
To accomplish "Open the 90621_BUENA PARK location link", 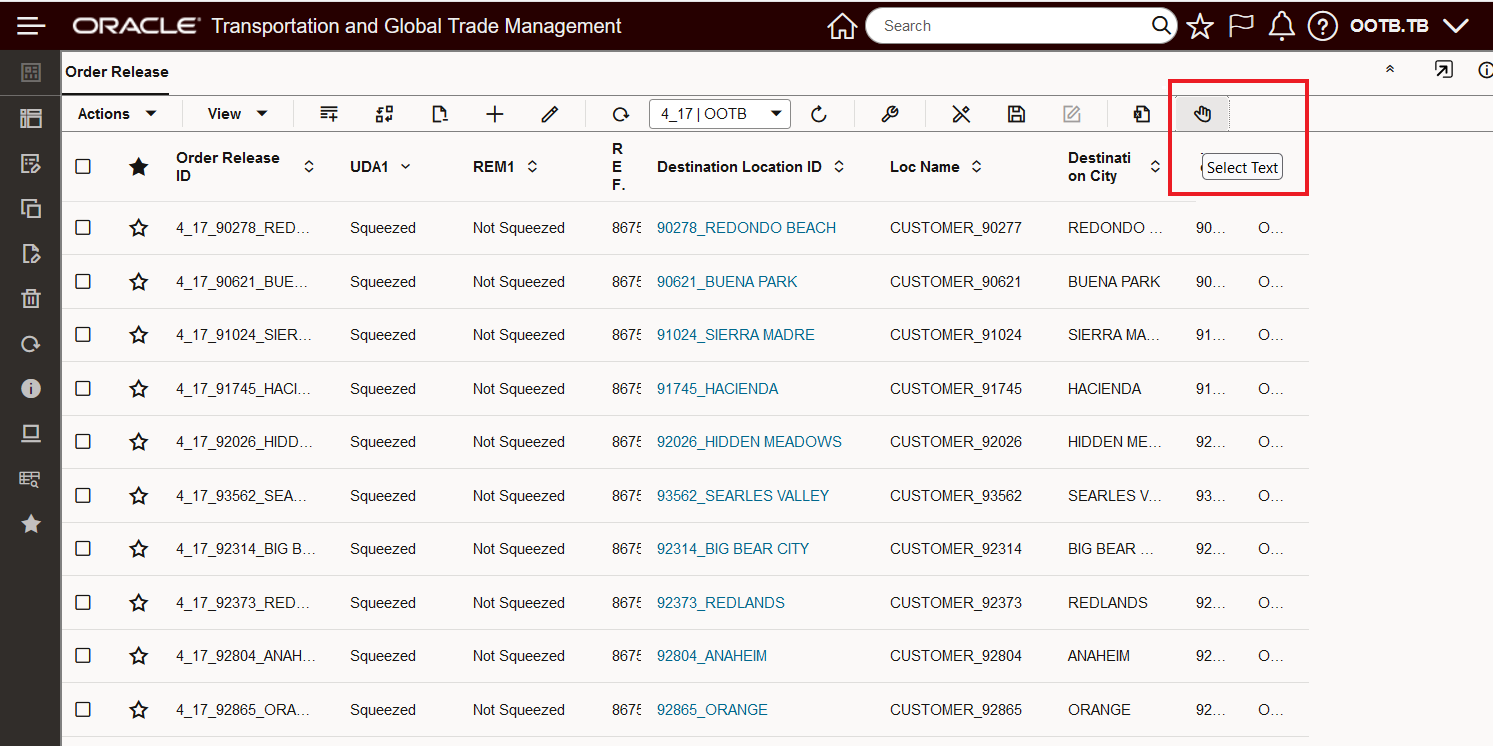I will pyautogui.click(x=727, y=282).
